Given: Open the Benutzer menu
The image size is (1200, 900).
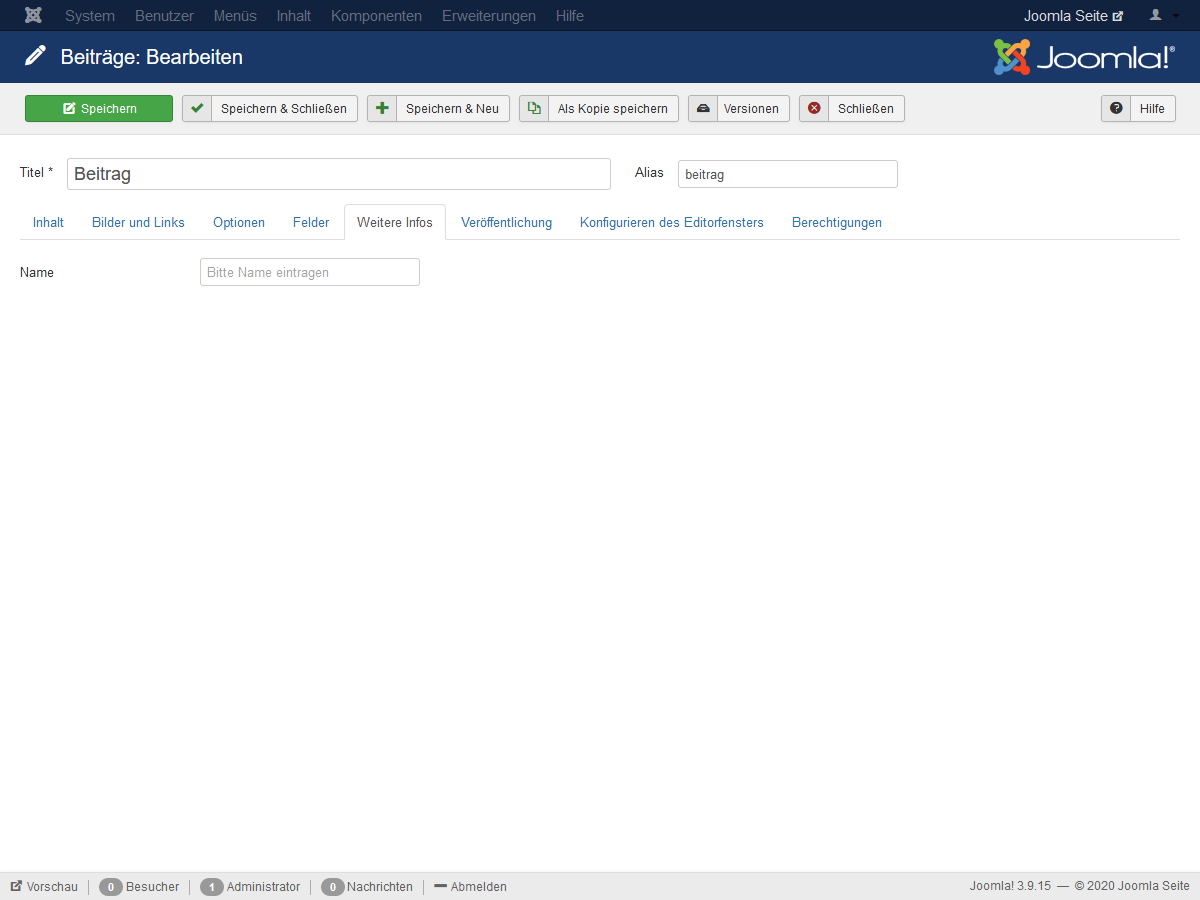Looking at the screenshot, I should point(164,16).
